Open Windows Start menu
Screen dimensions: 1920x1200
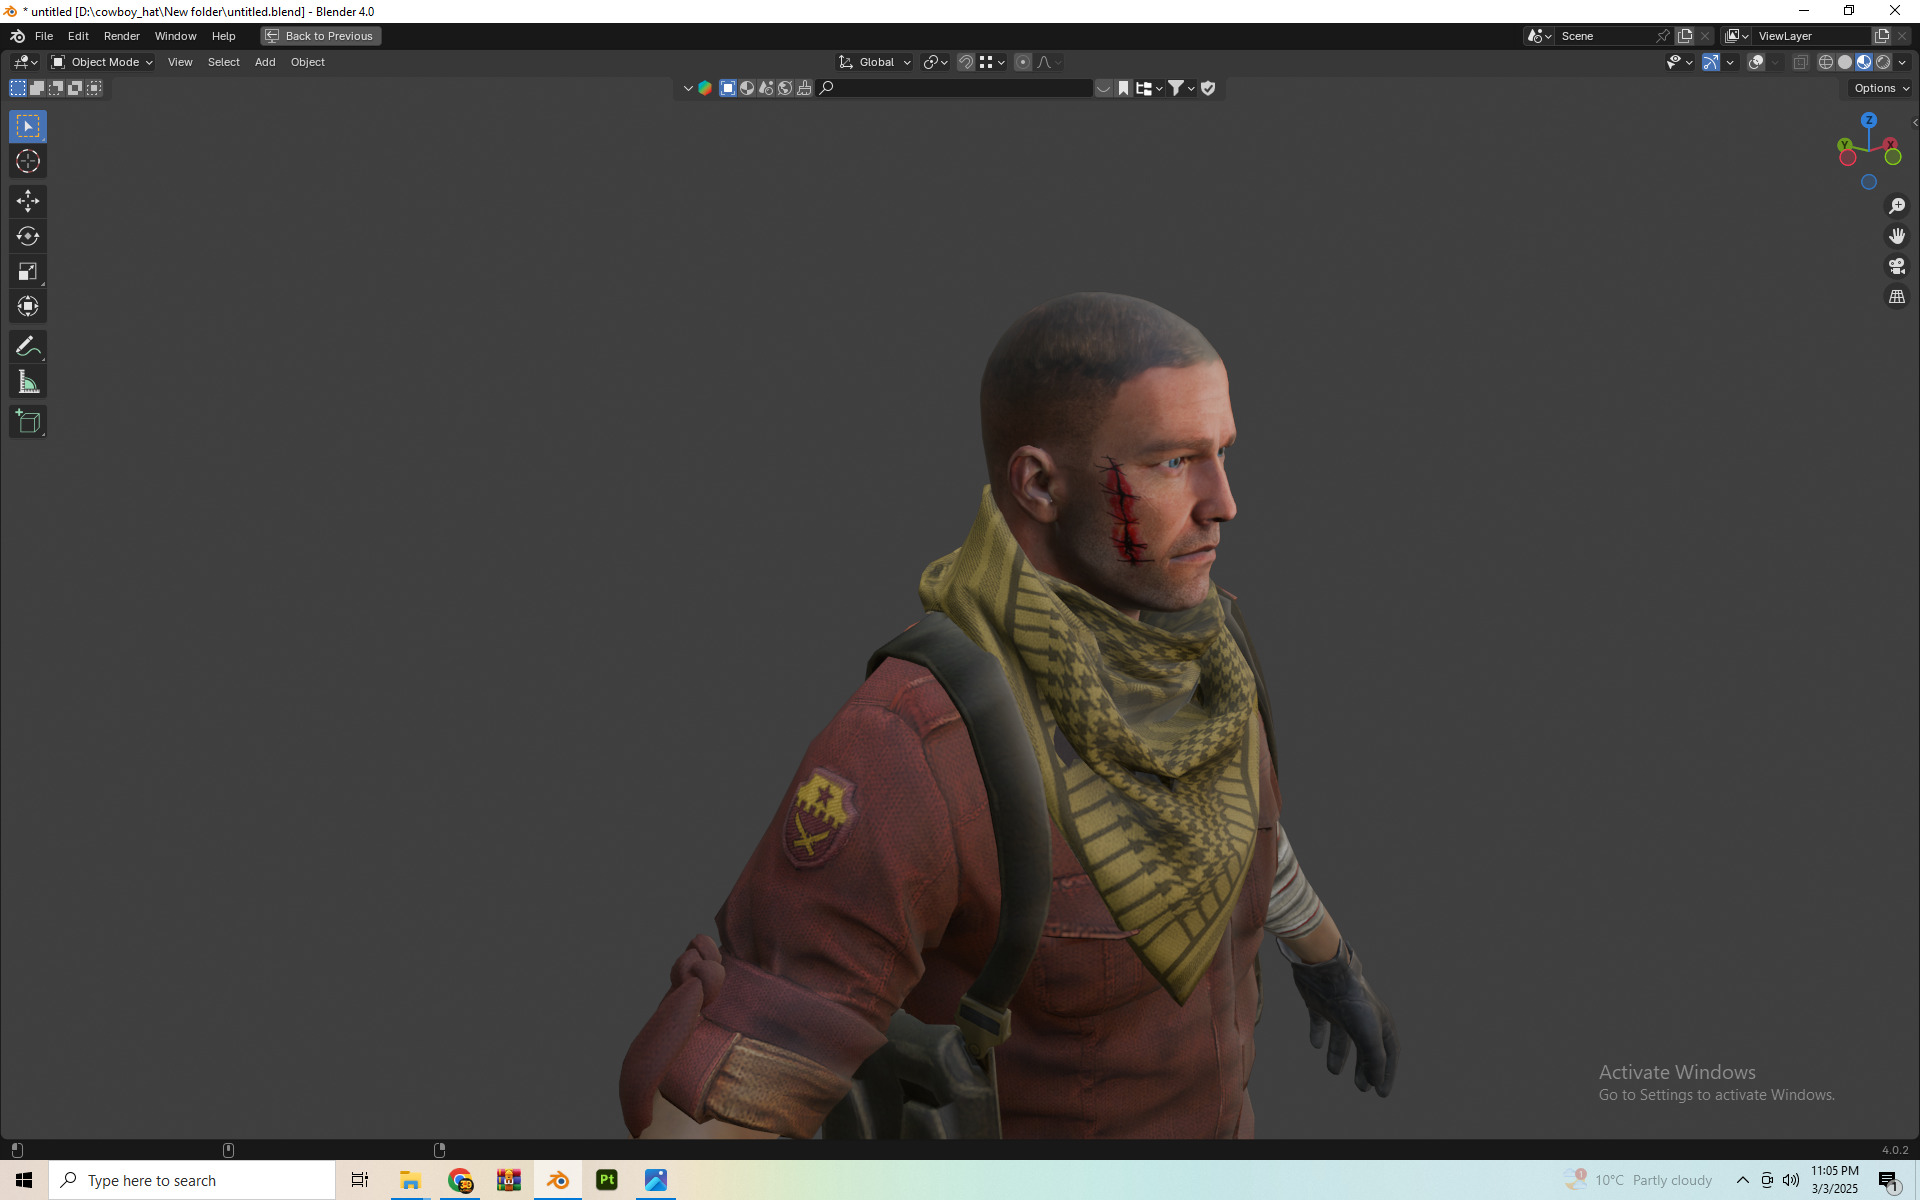[24, 1180]
